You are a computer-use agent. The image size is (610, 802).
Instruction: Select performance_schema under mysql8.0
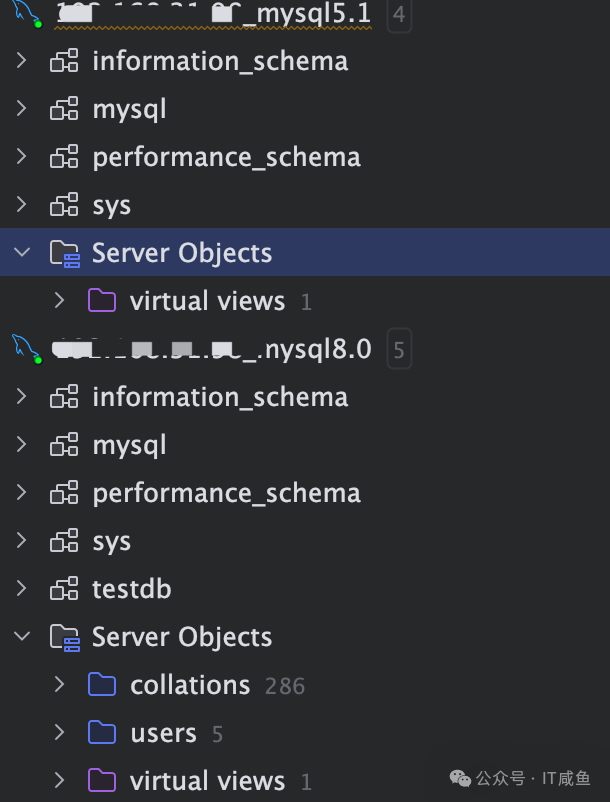(x=226, y=493)
